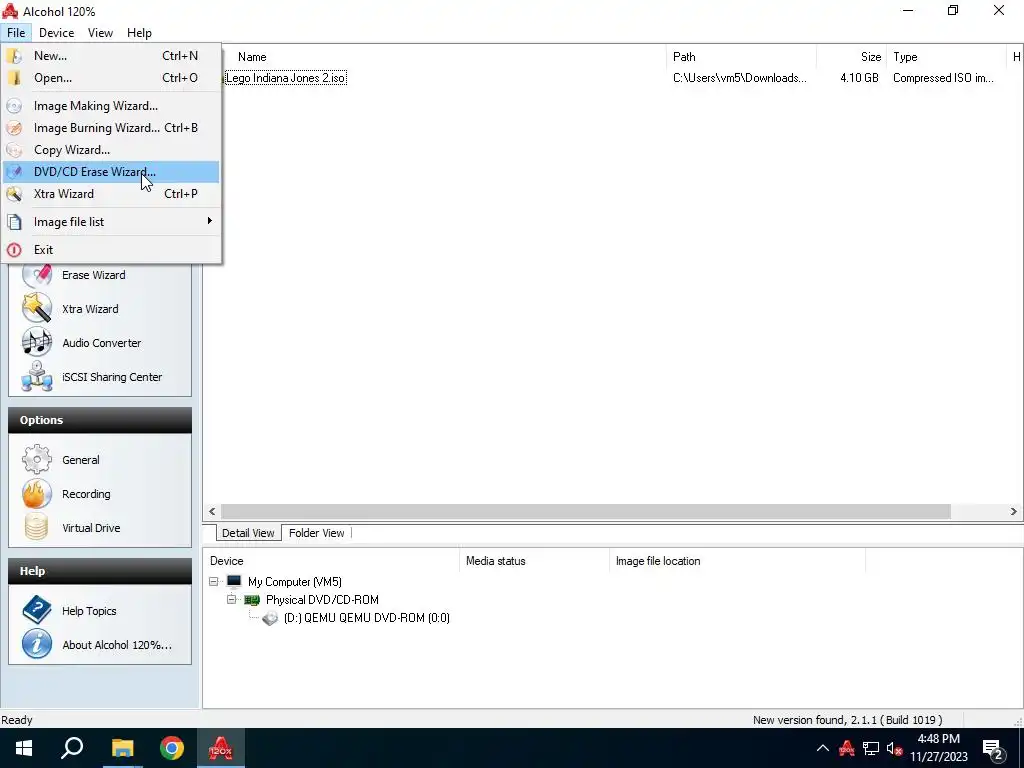This screenshot has height=768, width=1024.
Task: Click the Image Making Wizard disc icon
Action: 14,106
